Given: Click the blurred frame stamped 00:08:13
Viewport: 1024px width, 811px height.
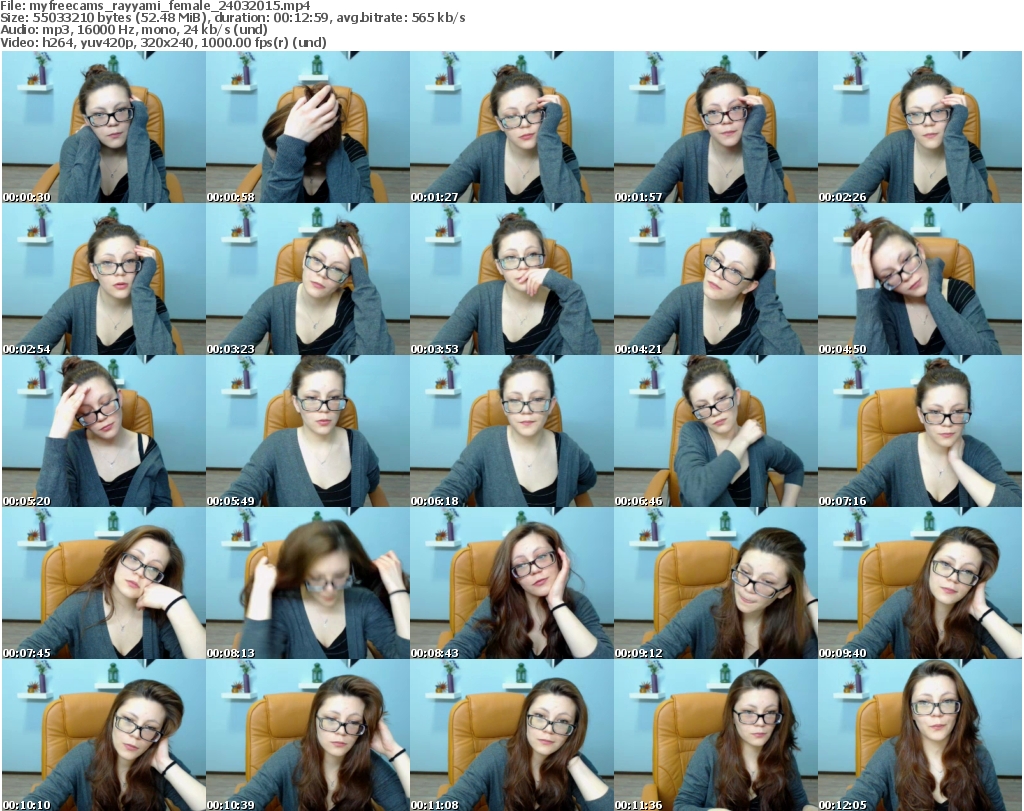Looking at the screenshot, I should (308, 583).
